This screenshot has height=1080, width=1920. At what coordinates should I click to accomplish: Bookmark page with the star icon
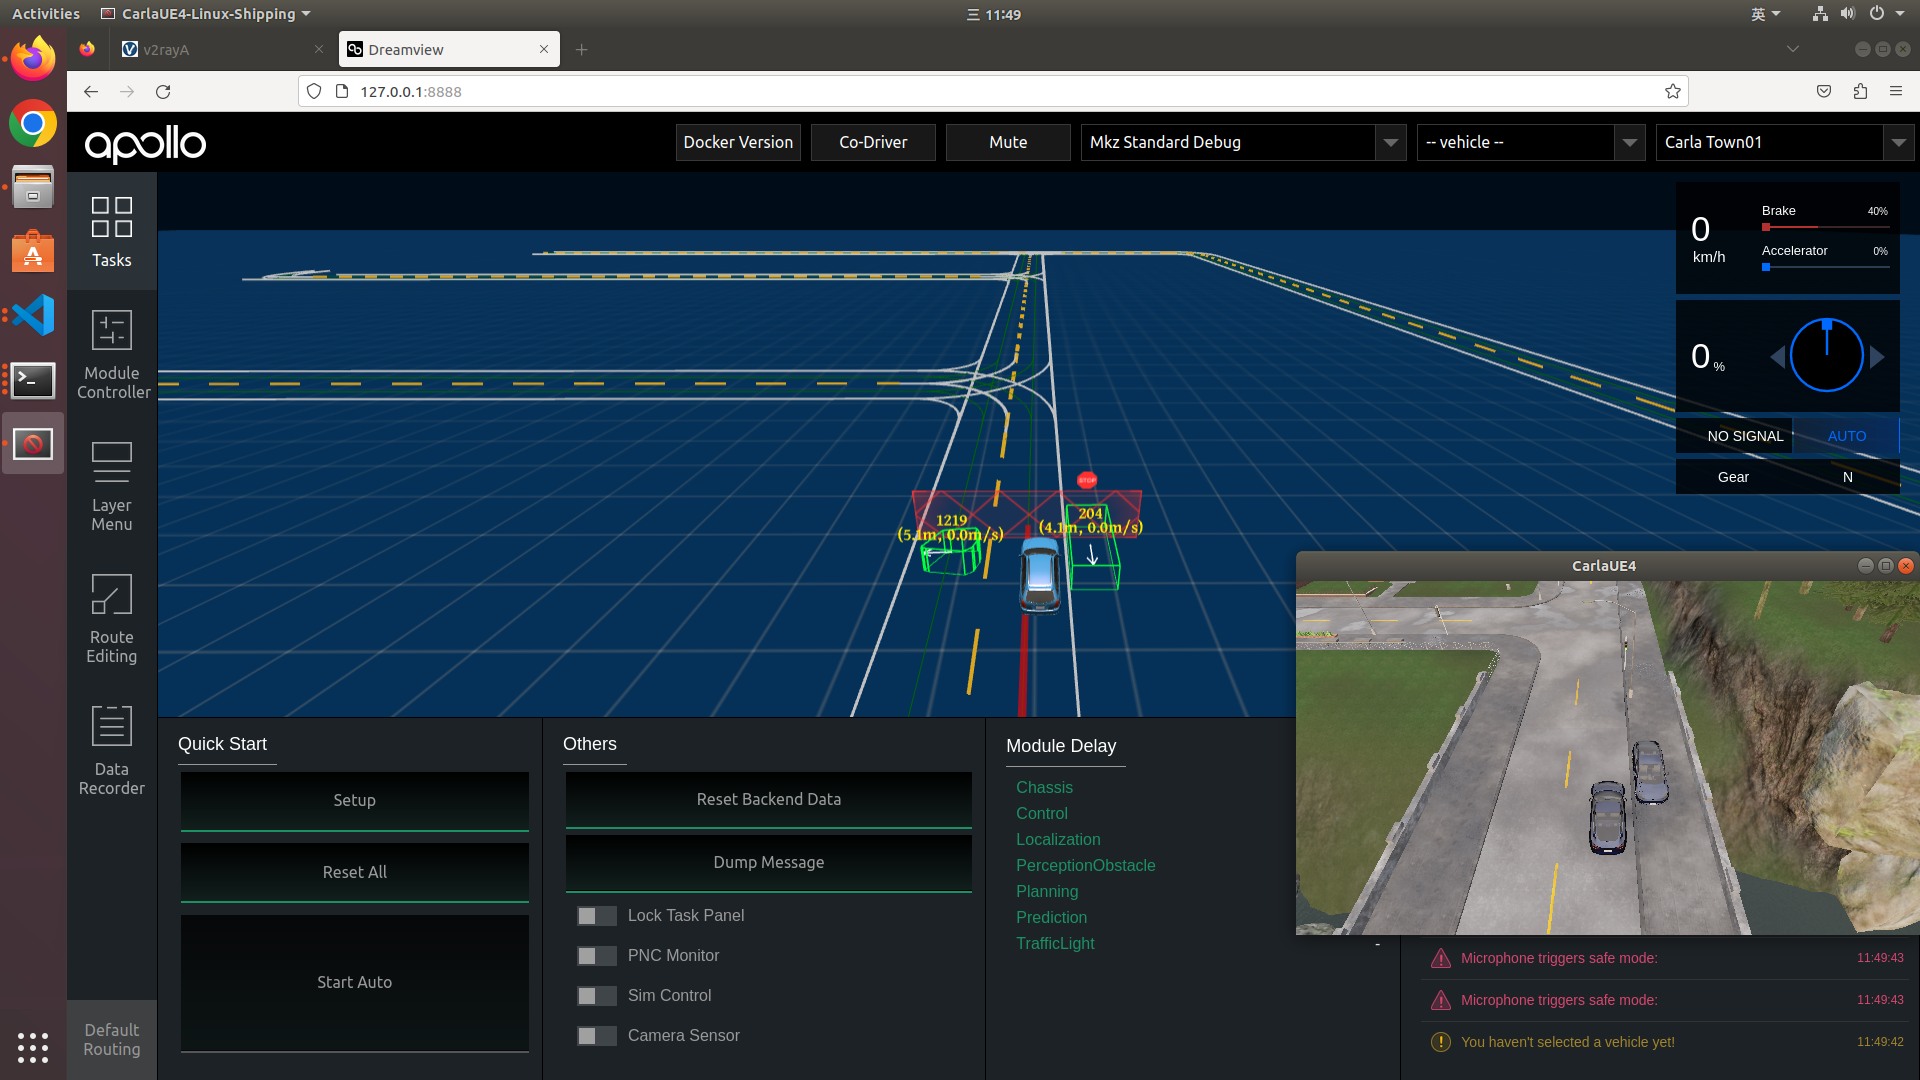pyautogui.click(x=1672, y=92)
